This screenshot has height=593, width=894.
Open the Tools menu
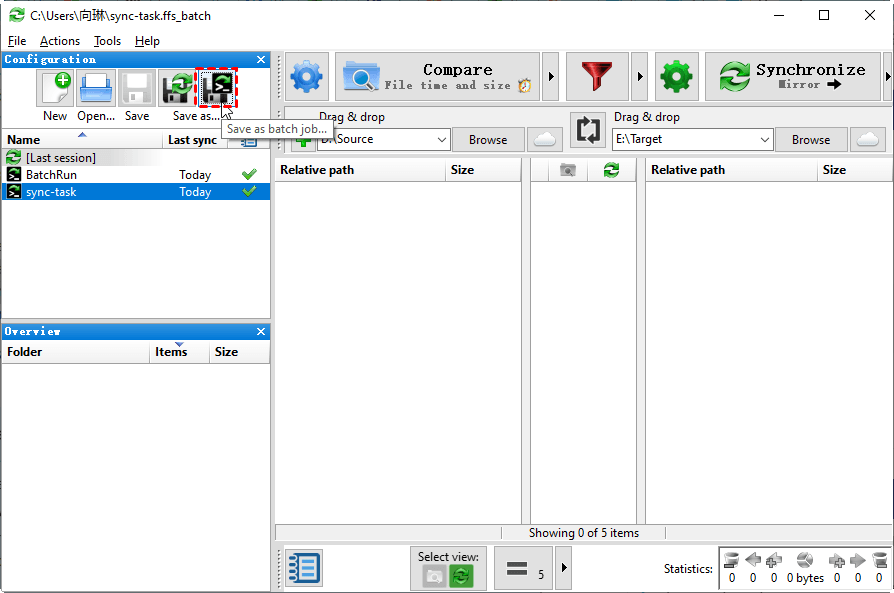(x=107, y=41)
